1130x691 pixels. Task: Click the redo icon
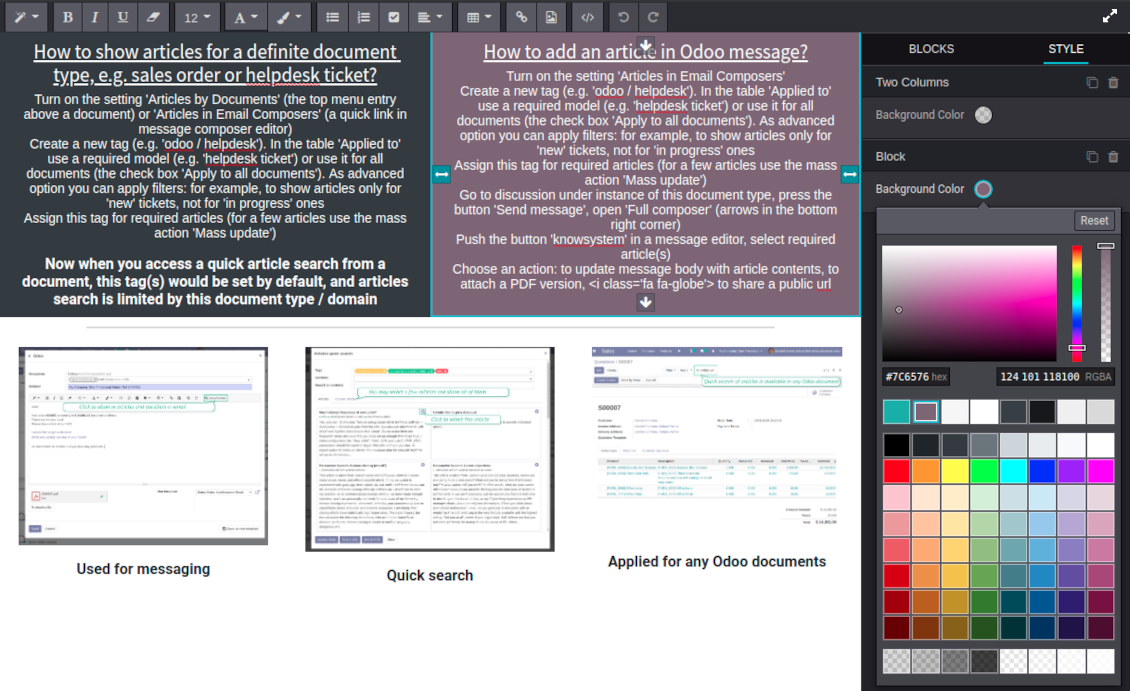click(653, 17)
